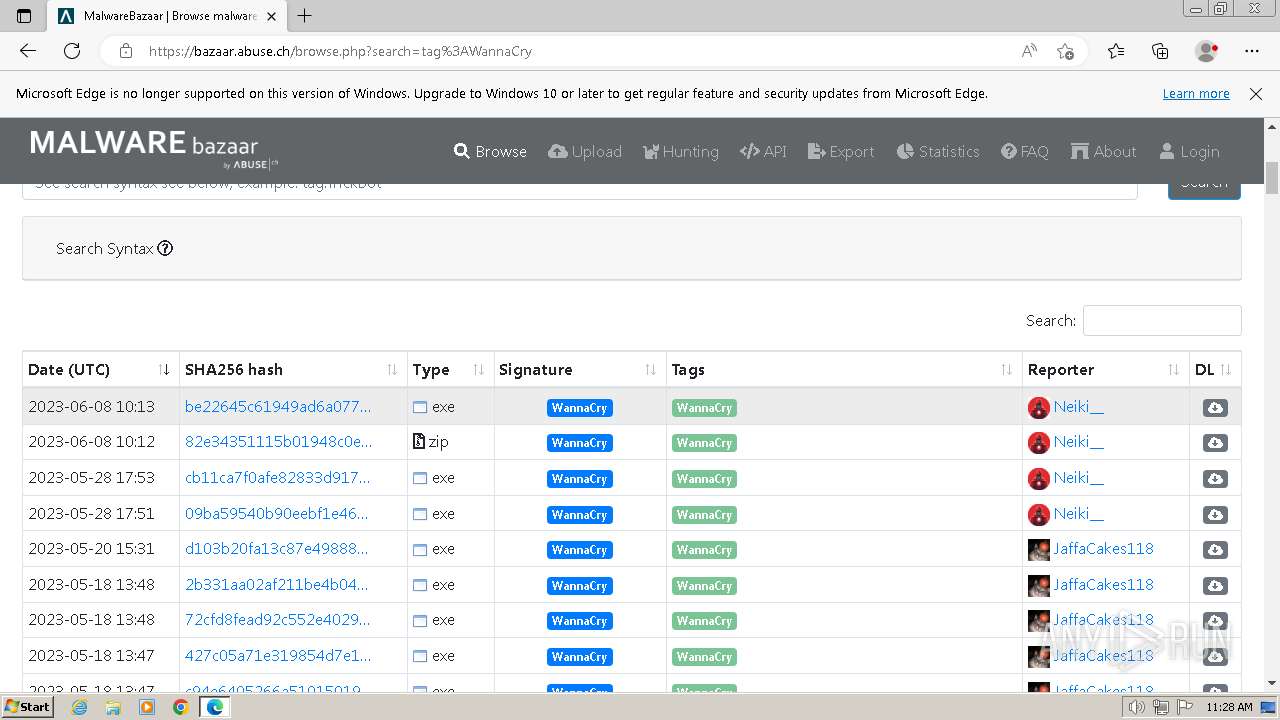Open About in navigation menu
The width and height of the screenshot is (1280, 720).
coord(1104,151)
